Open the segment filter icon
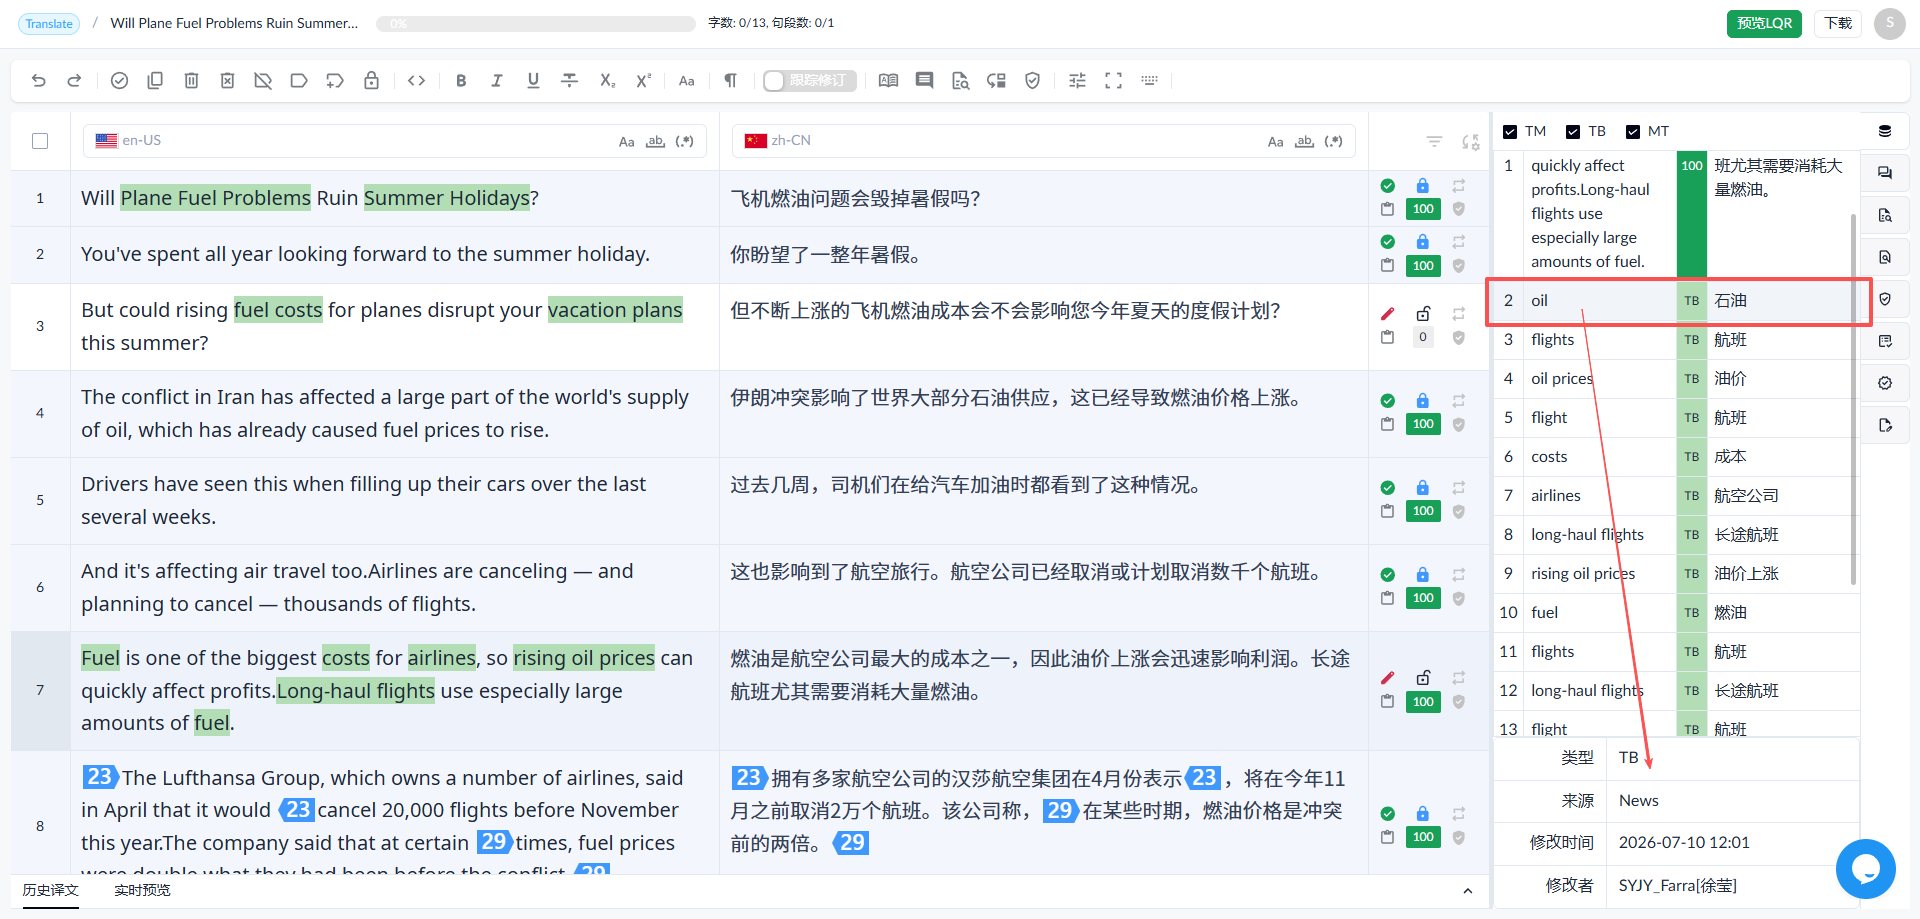 click(1434, 142)
